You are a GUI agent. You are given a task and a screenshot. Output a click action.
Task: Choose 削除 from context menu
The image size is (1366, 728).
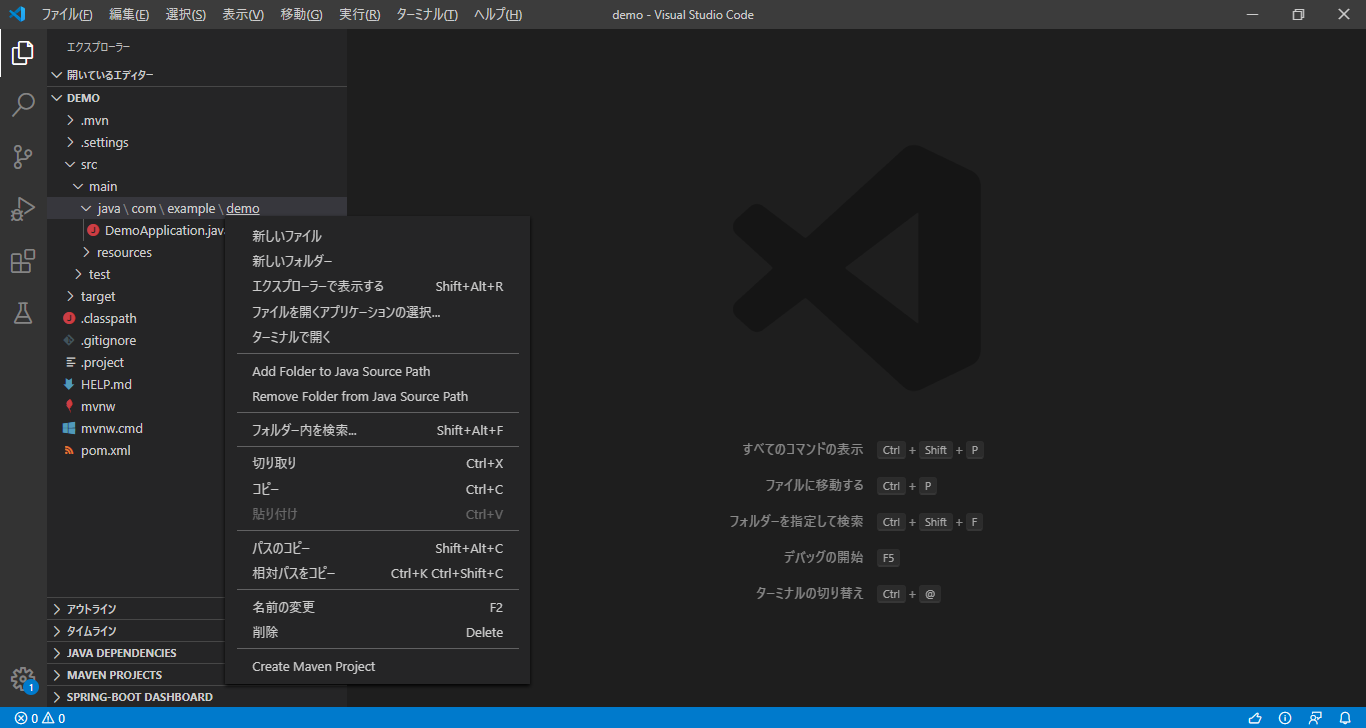377,632
